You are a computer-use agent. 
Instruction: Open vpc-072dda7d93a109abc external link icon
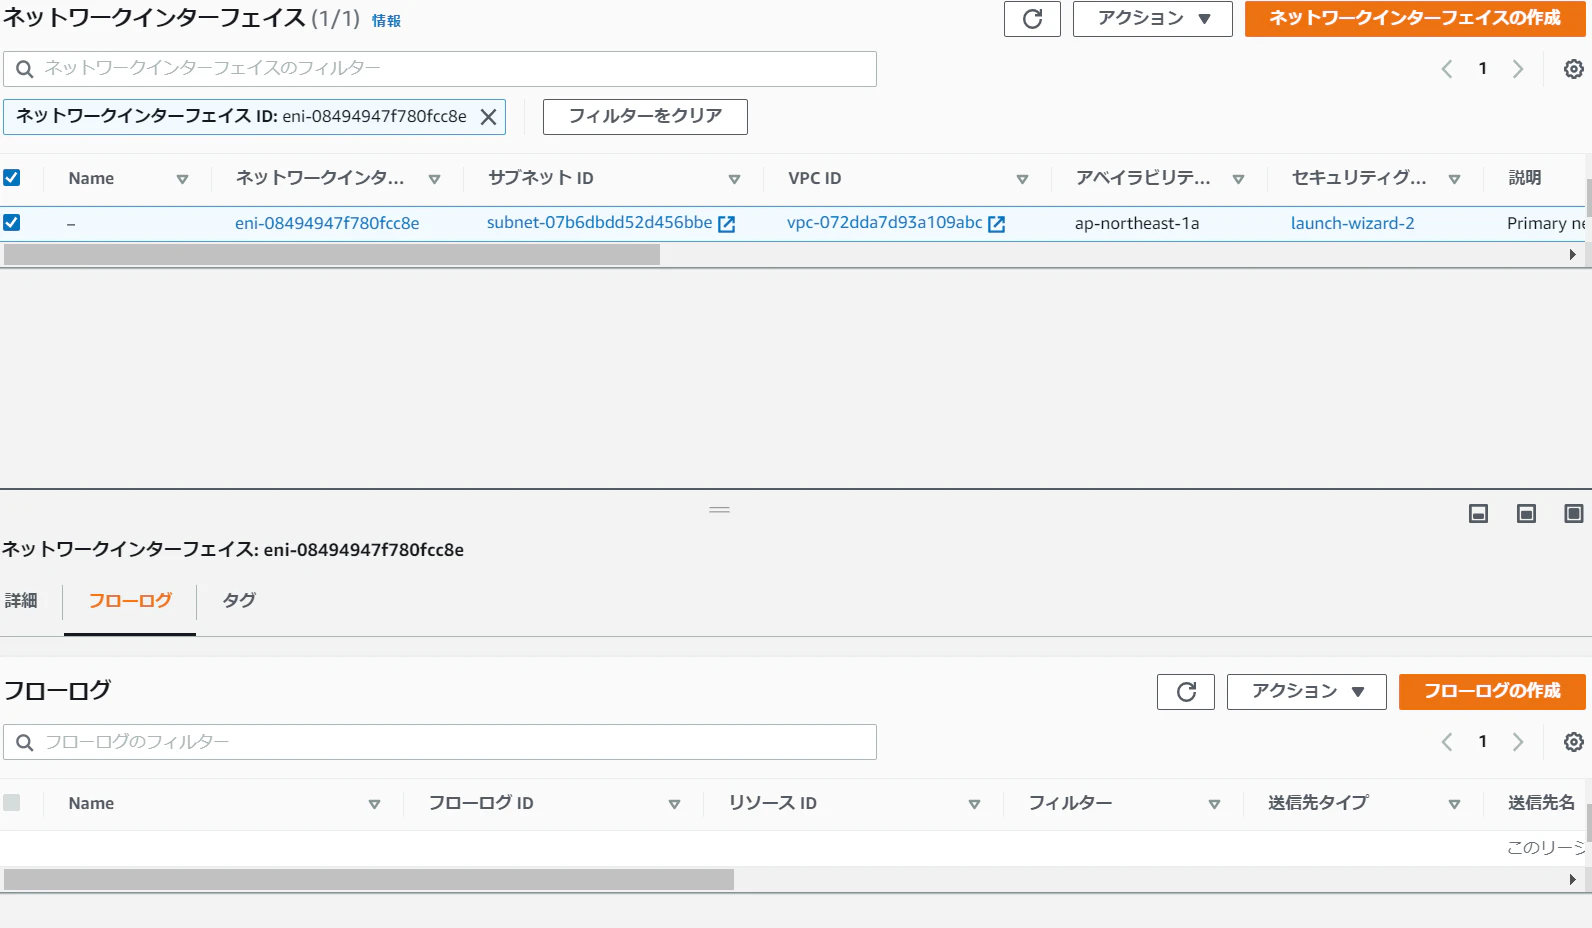pyautogui.click(x=996, y=224)
